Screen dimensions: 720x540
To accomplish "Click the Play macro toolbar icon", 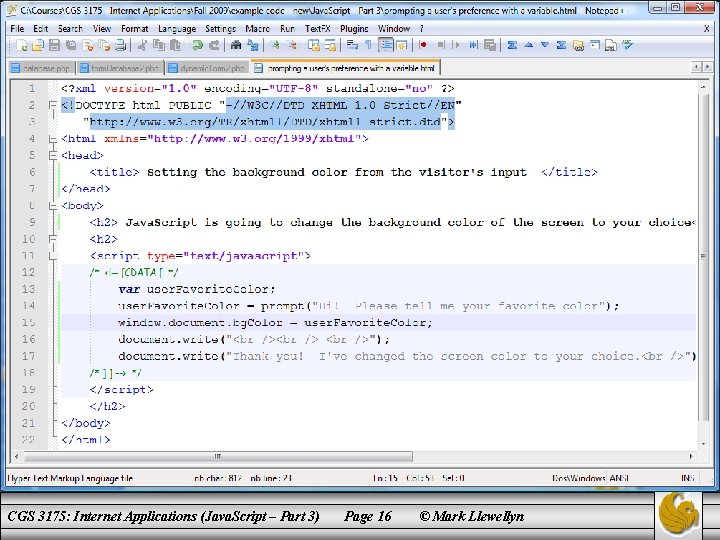I will [455, 45].
